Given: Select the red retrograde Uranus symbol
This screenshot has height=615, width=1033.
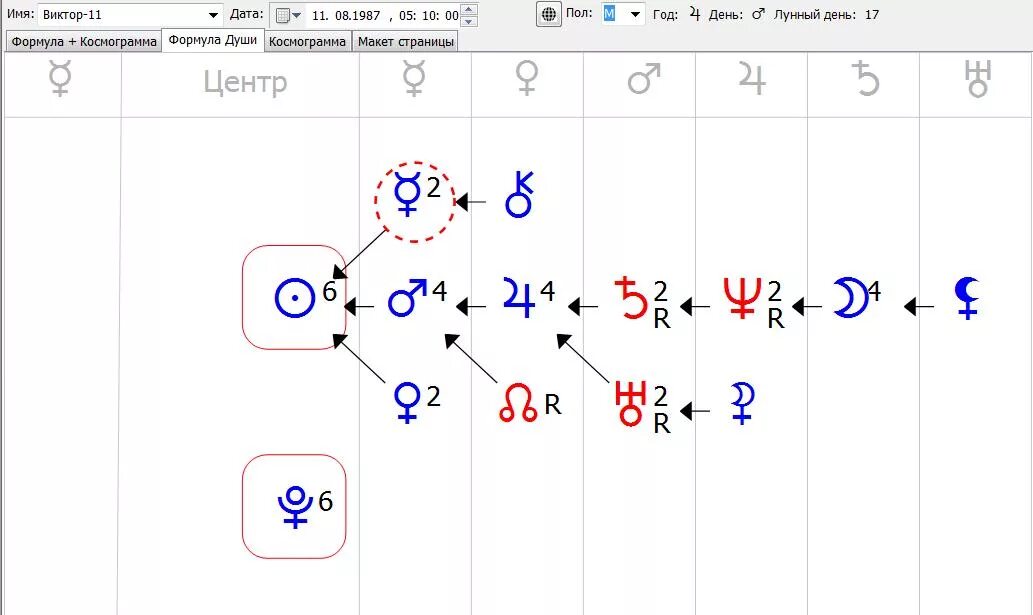Looking at the screenshot, I should pos(630,404).
